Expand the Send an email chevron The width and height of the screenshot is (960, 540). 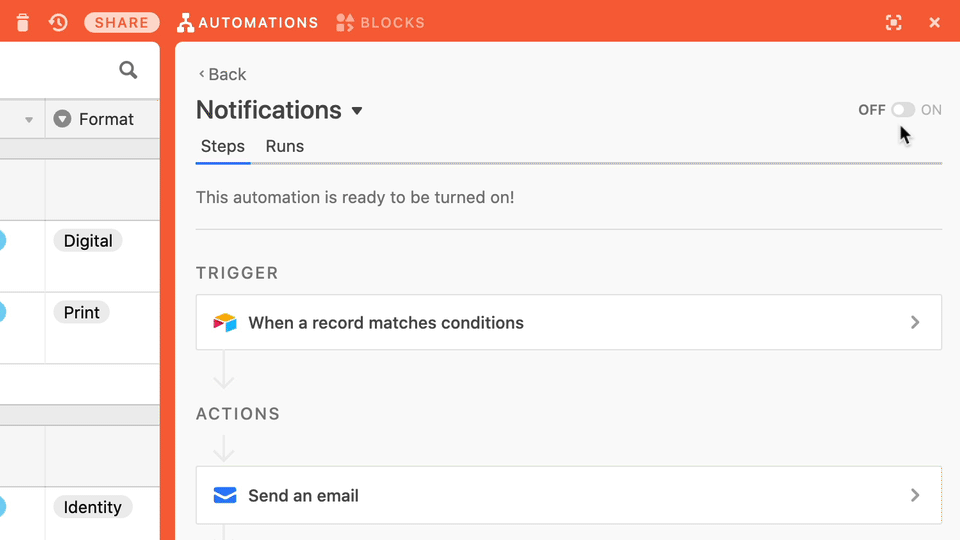[x=915, y=495]
